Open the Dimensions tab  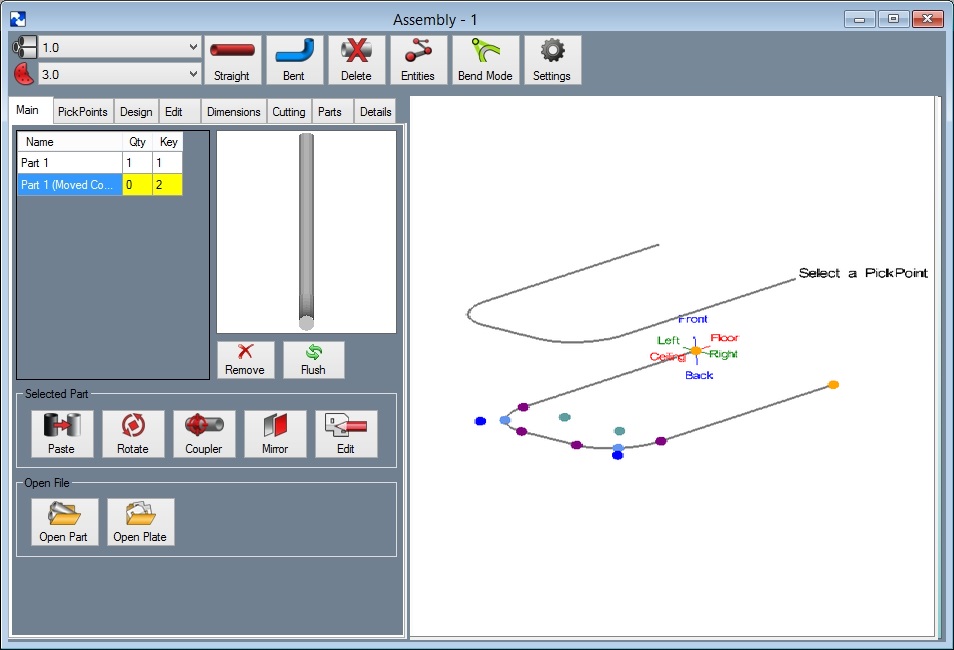pos(234,112)
